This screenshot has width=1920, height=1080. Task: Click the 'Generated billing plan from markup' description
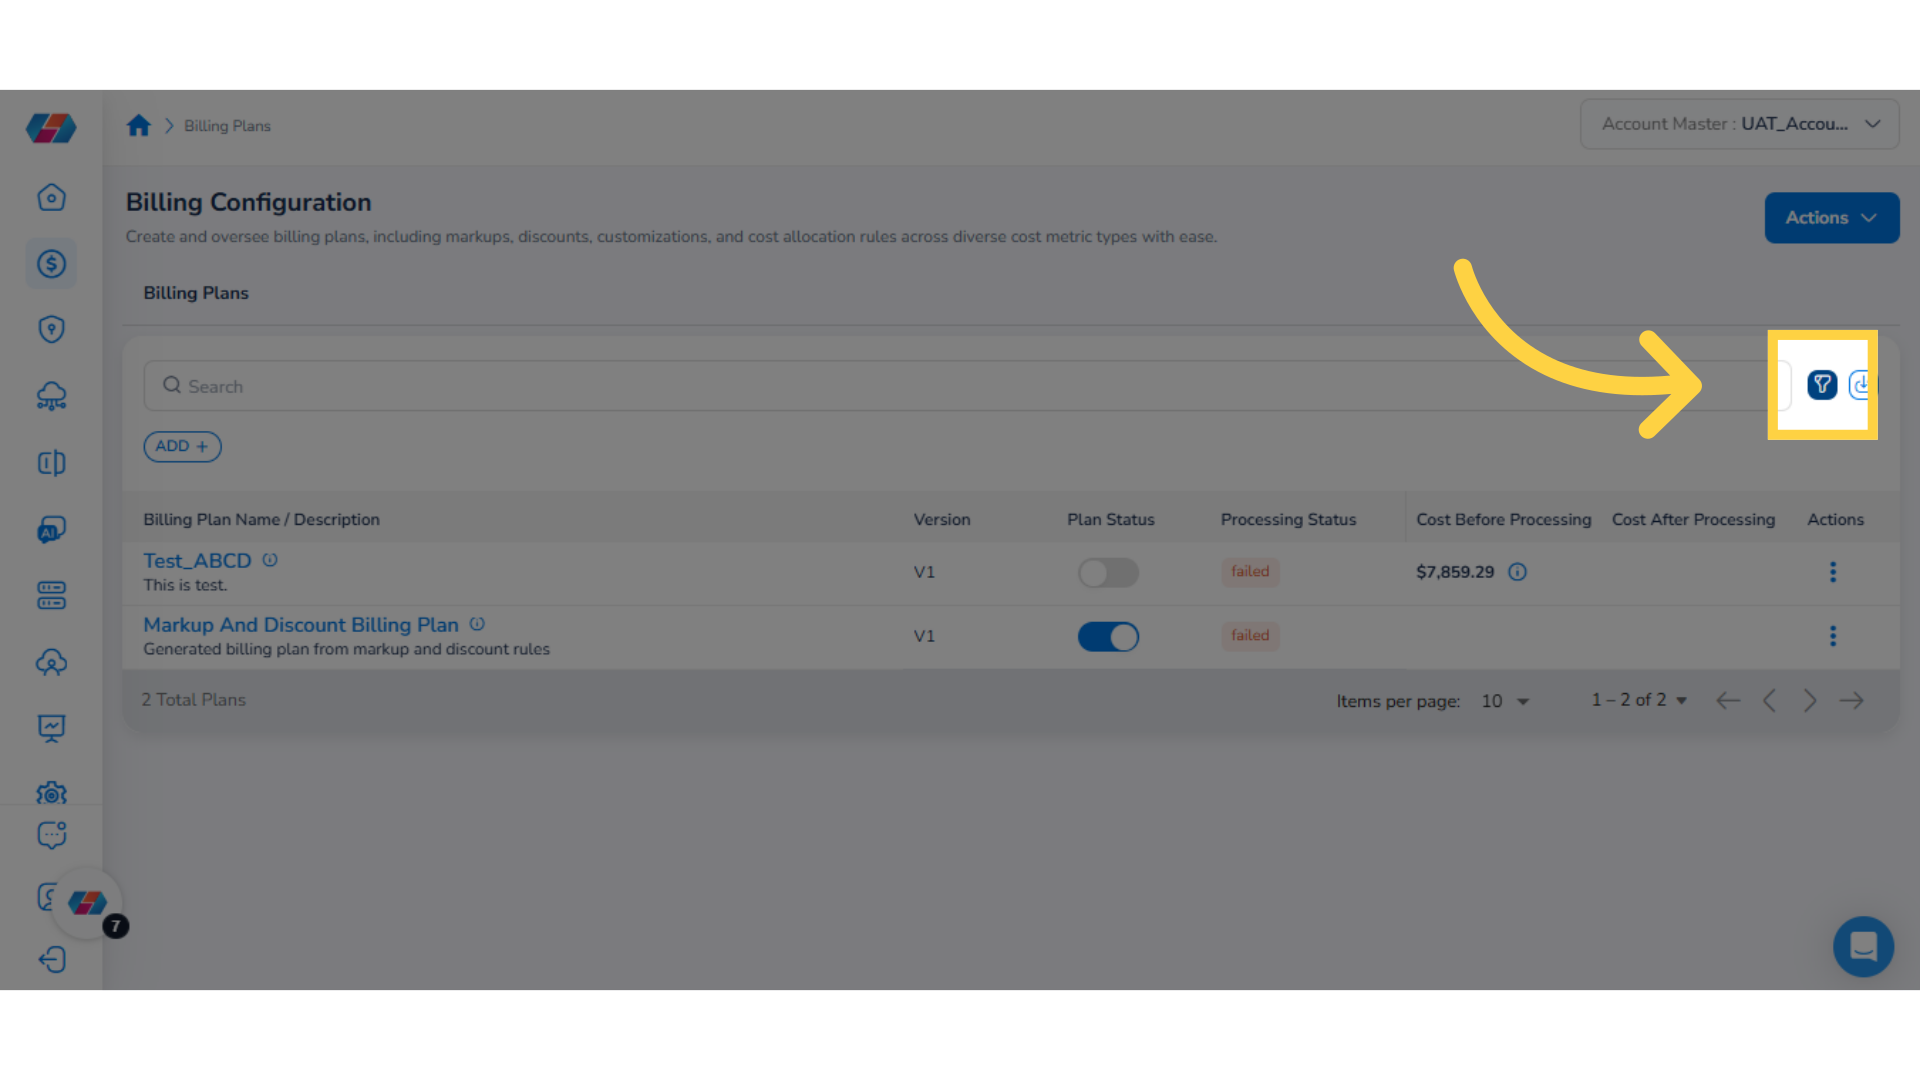346,649
